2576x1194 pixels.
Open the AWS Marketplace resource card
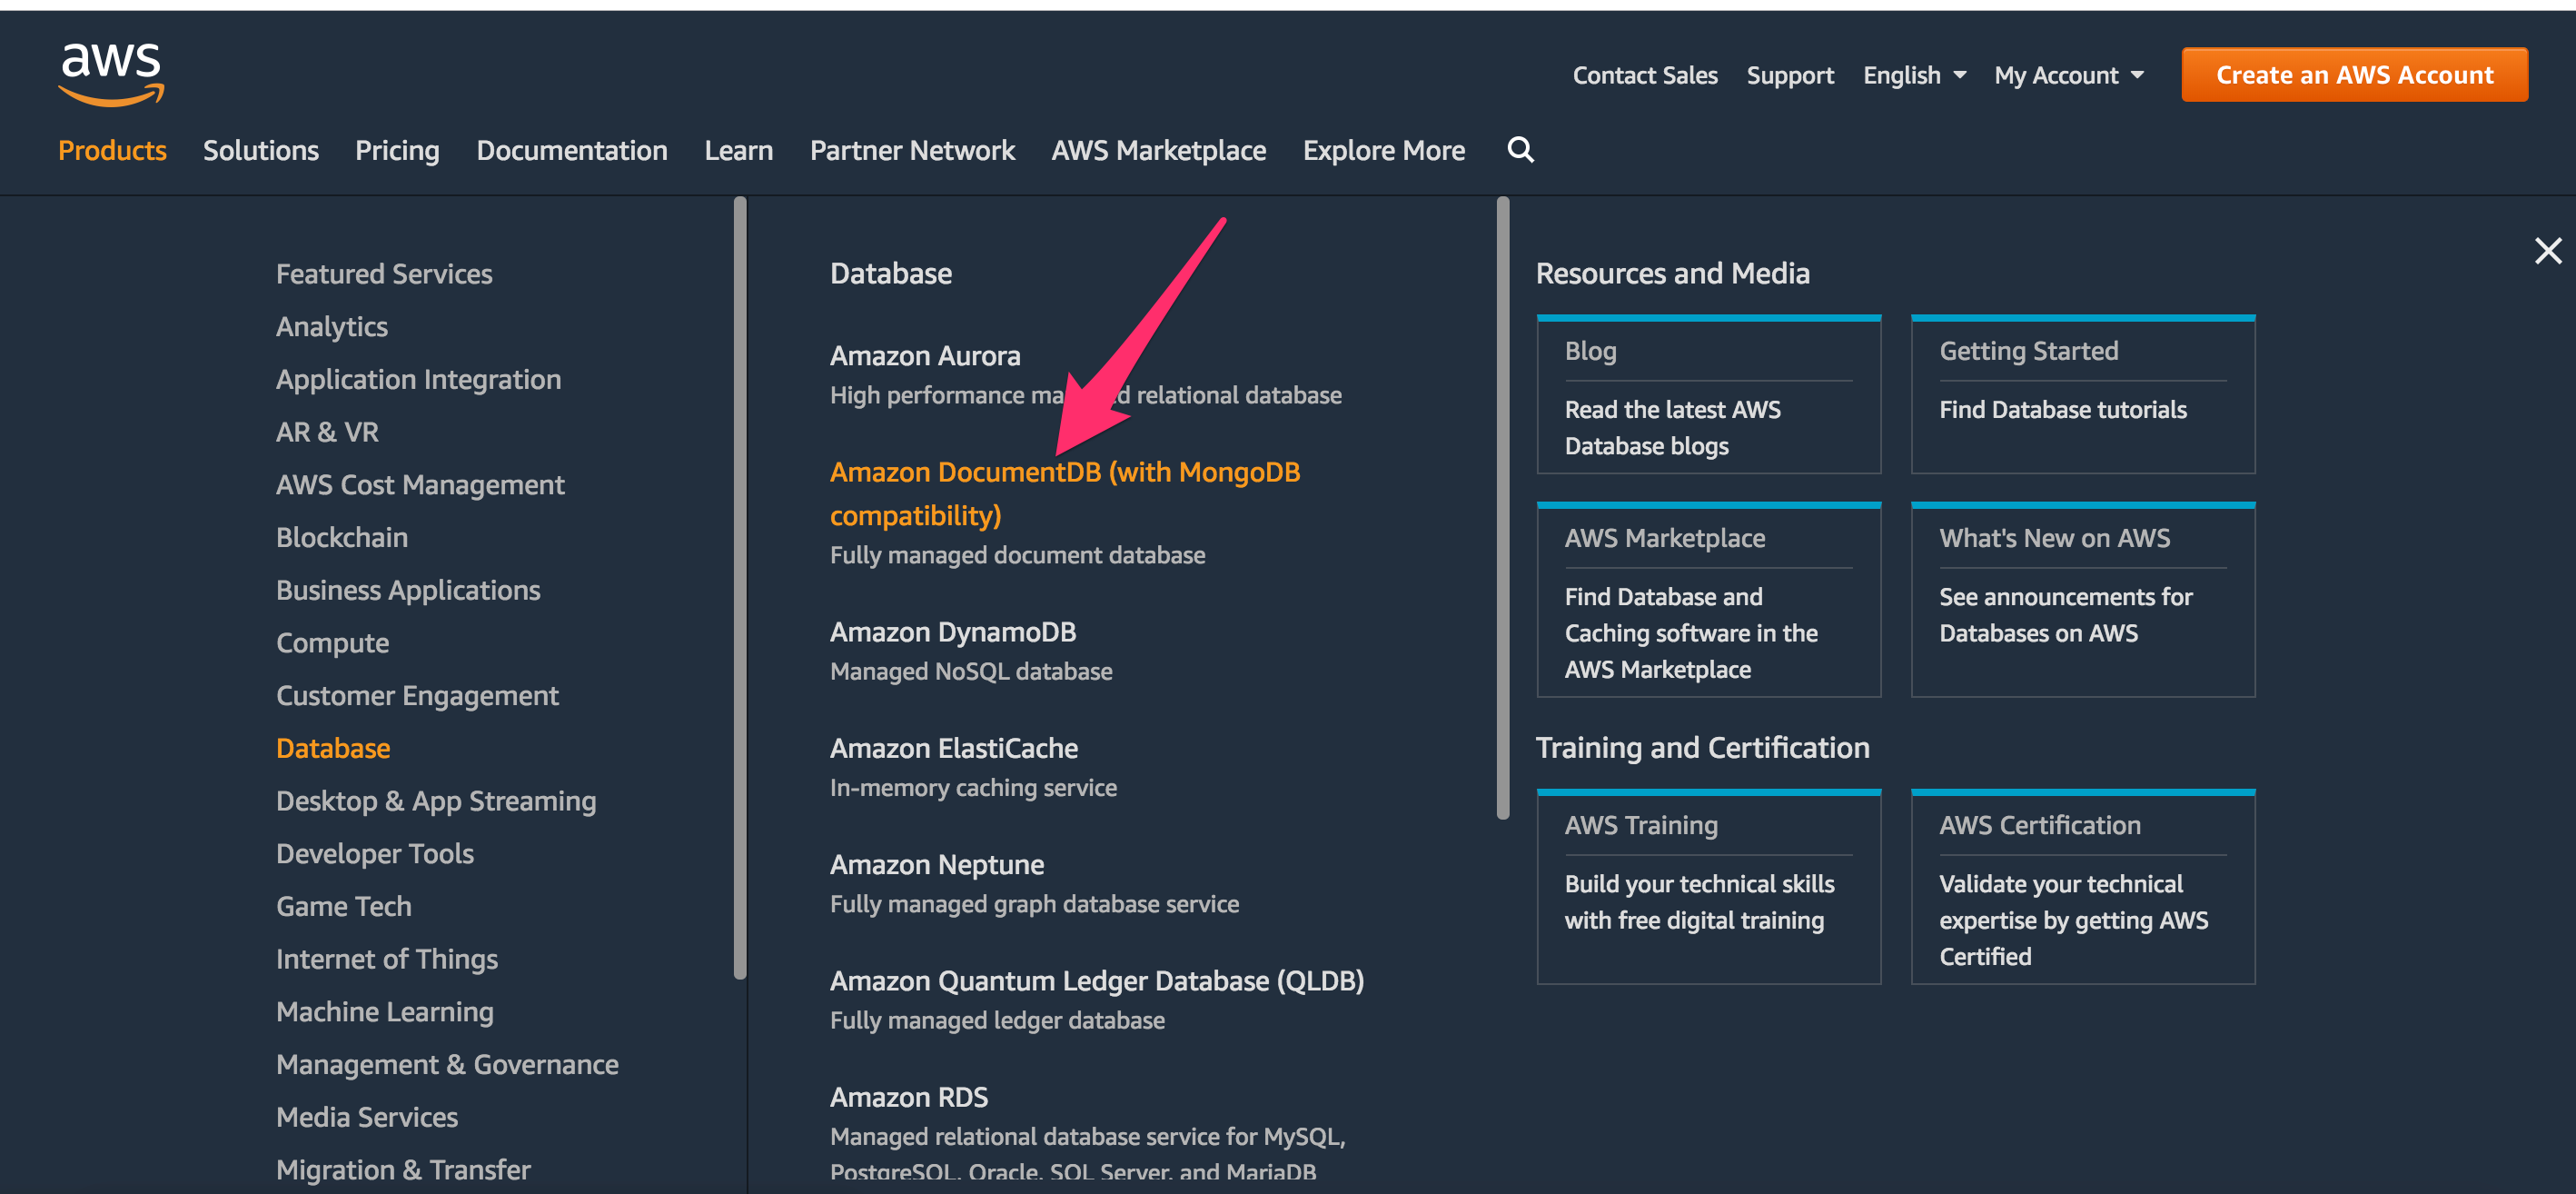(x=1708, y=600)
